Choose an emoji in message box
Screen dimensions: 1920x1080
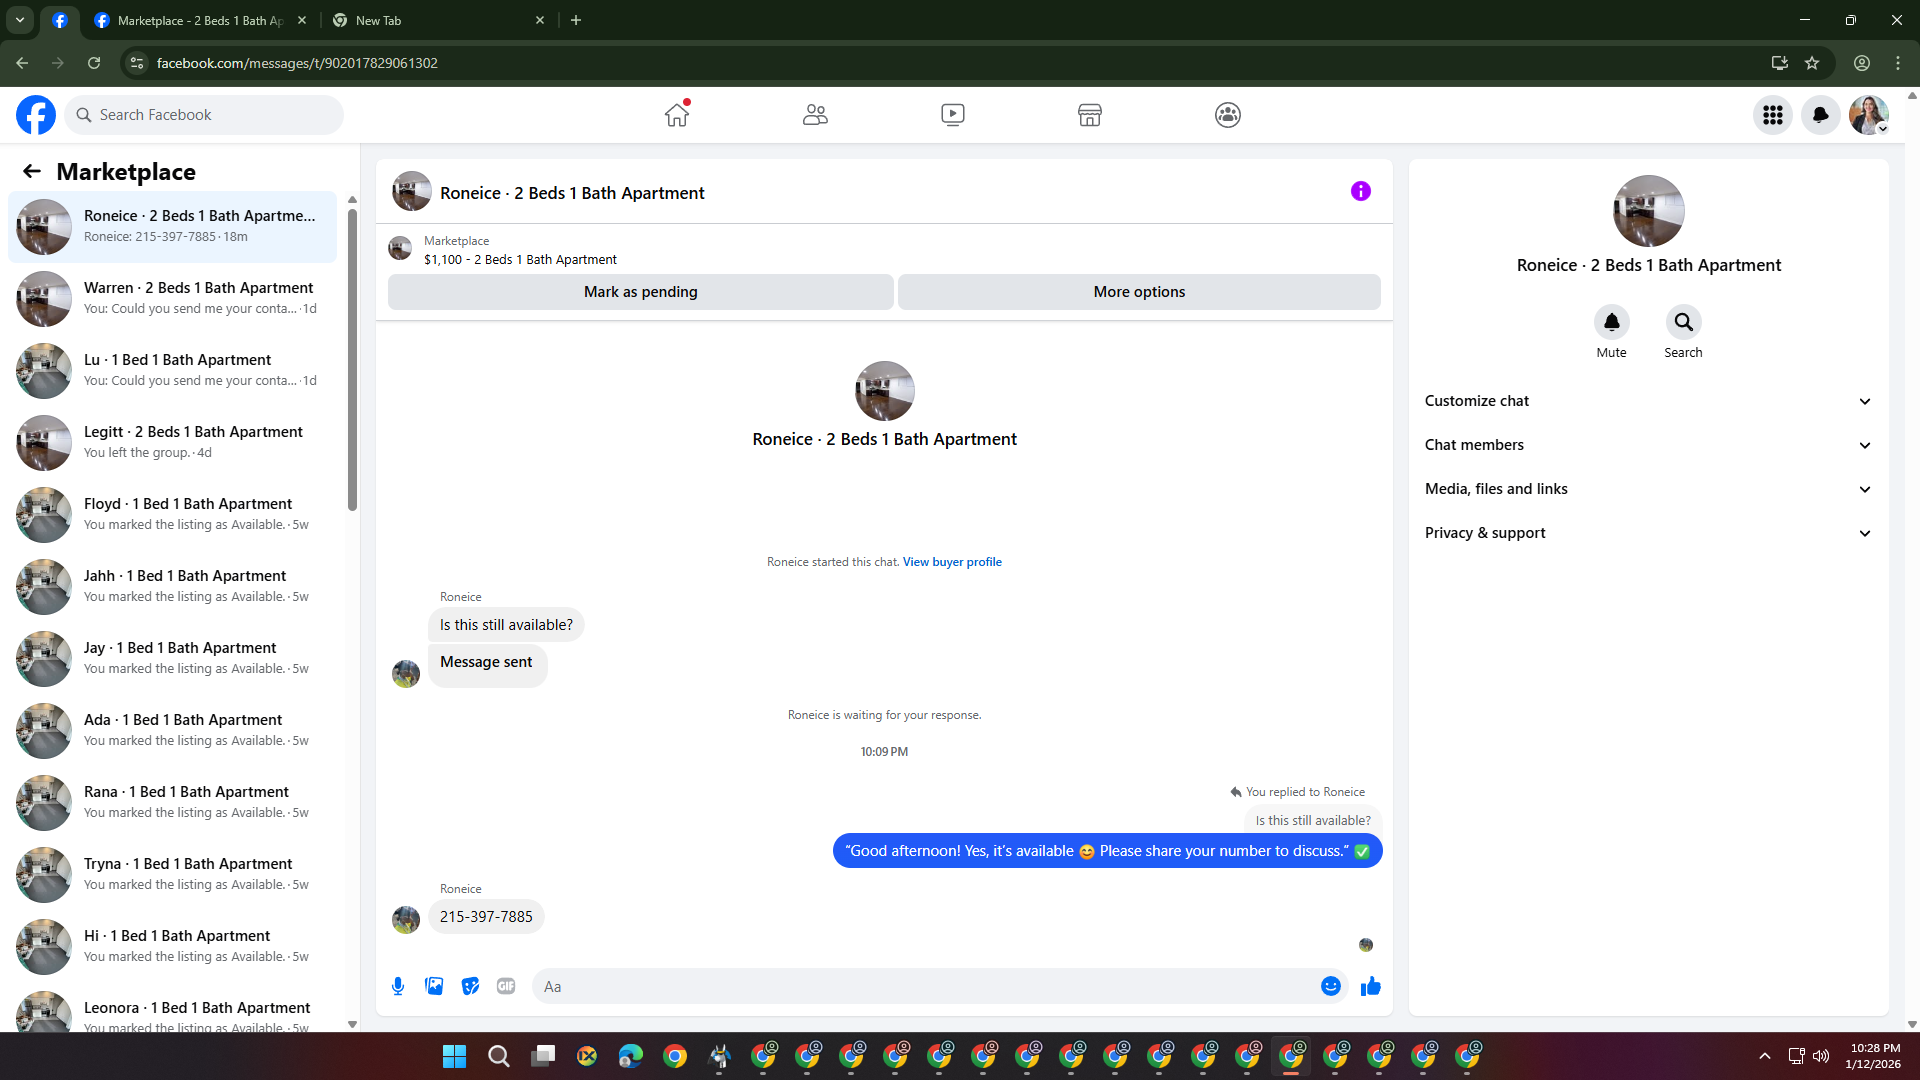click(x=1330, y=986)
